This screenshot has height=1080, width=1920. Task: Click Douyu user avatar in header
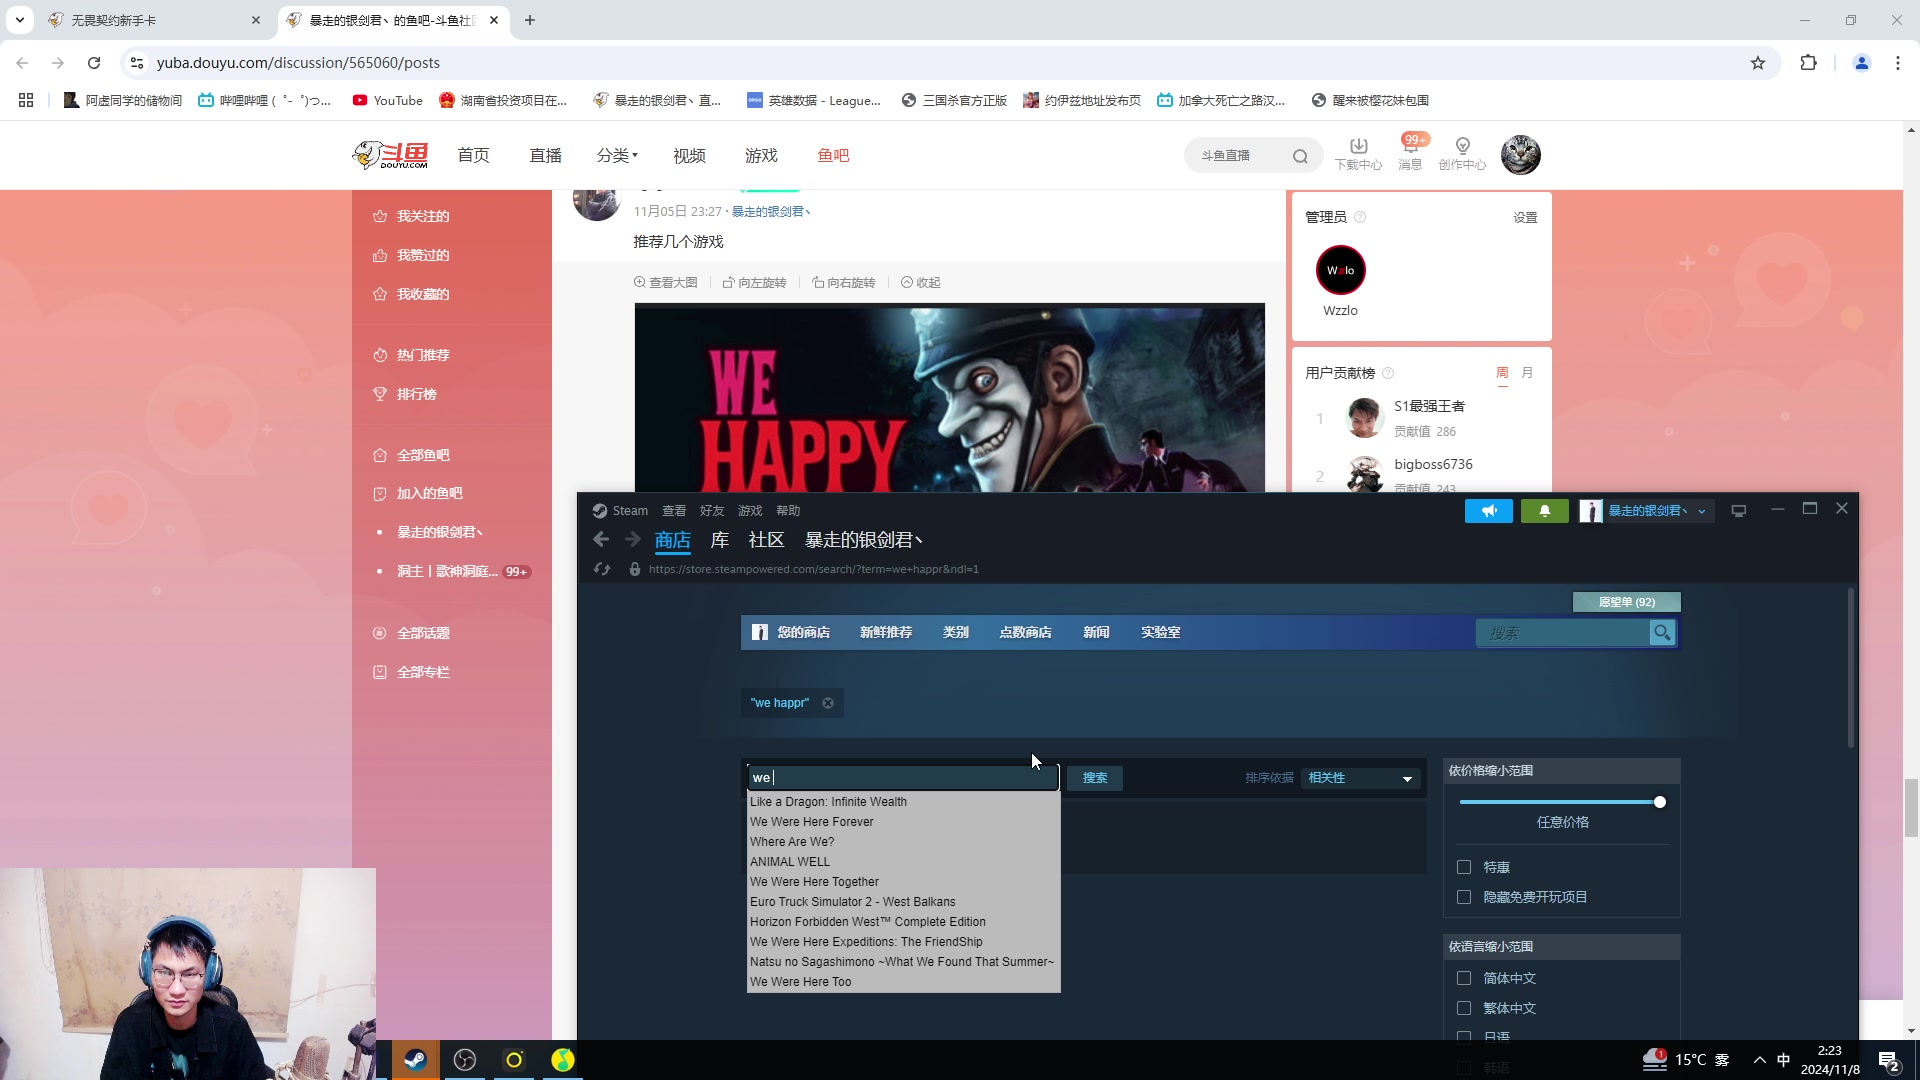tap(1521, 155)
